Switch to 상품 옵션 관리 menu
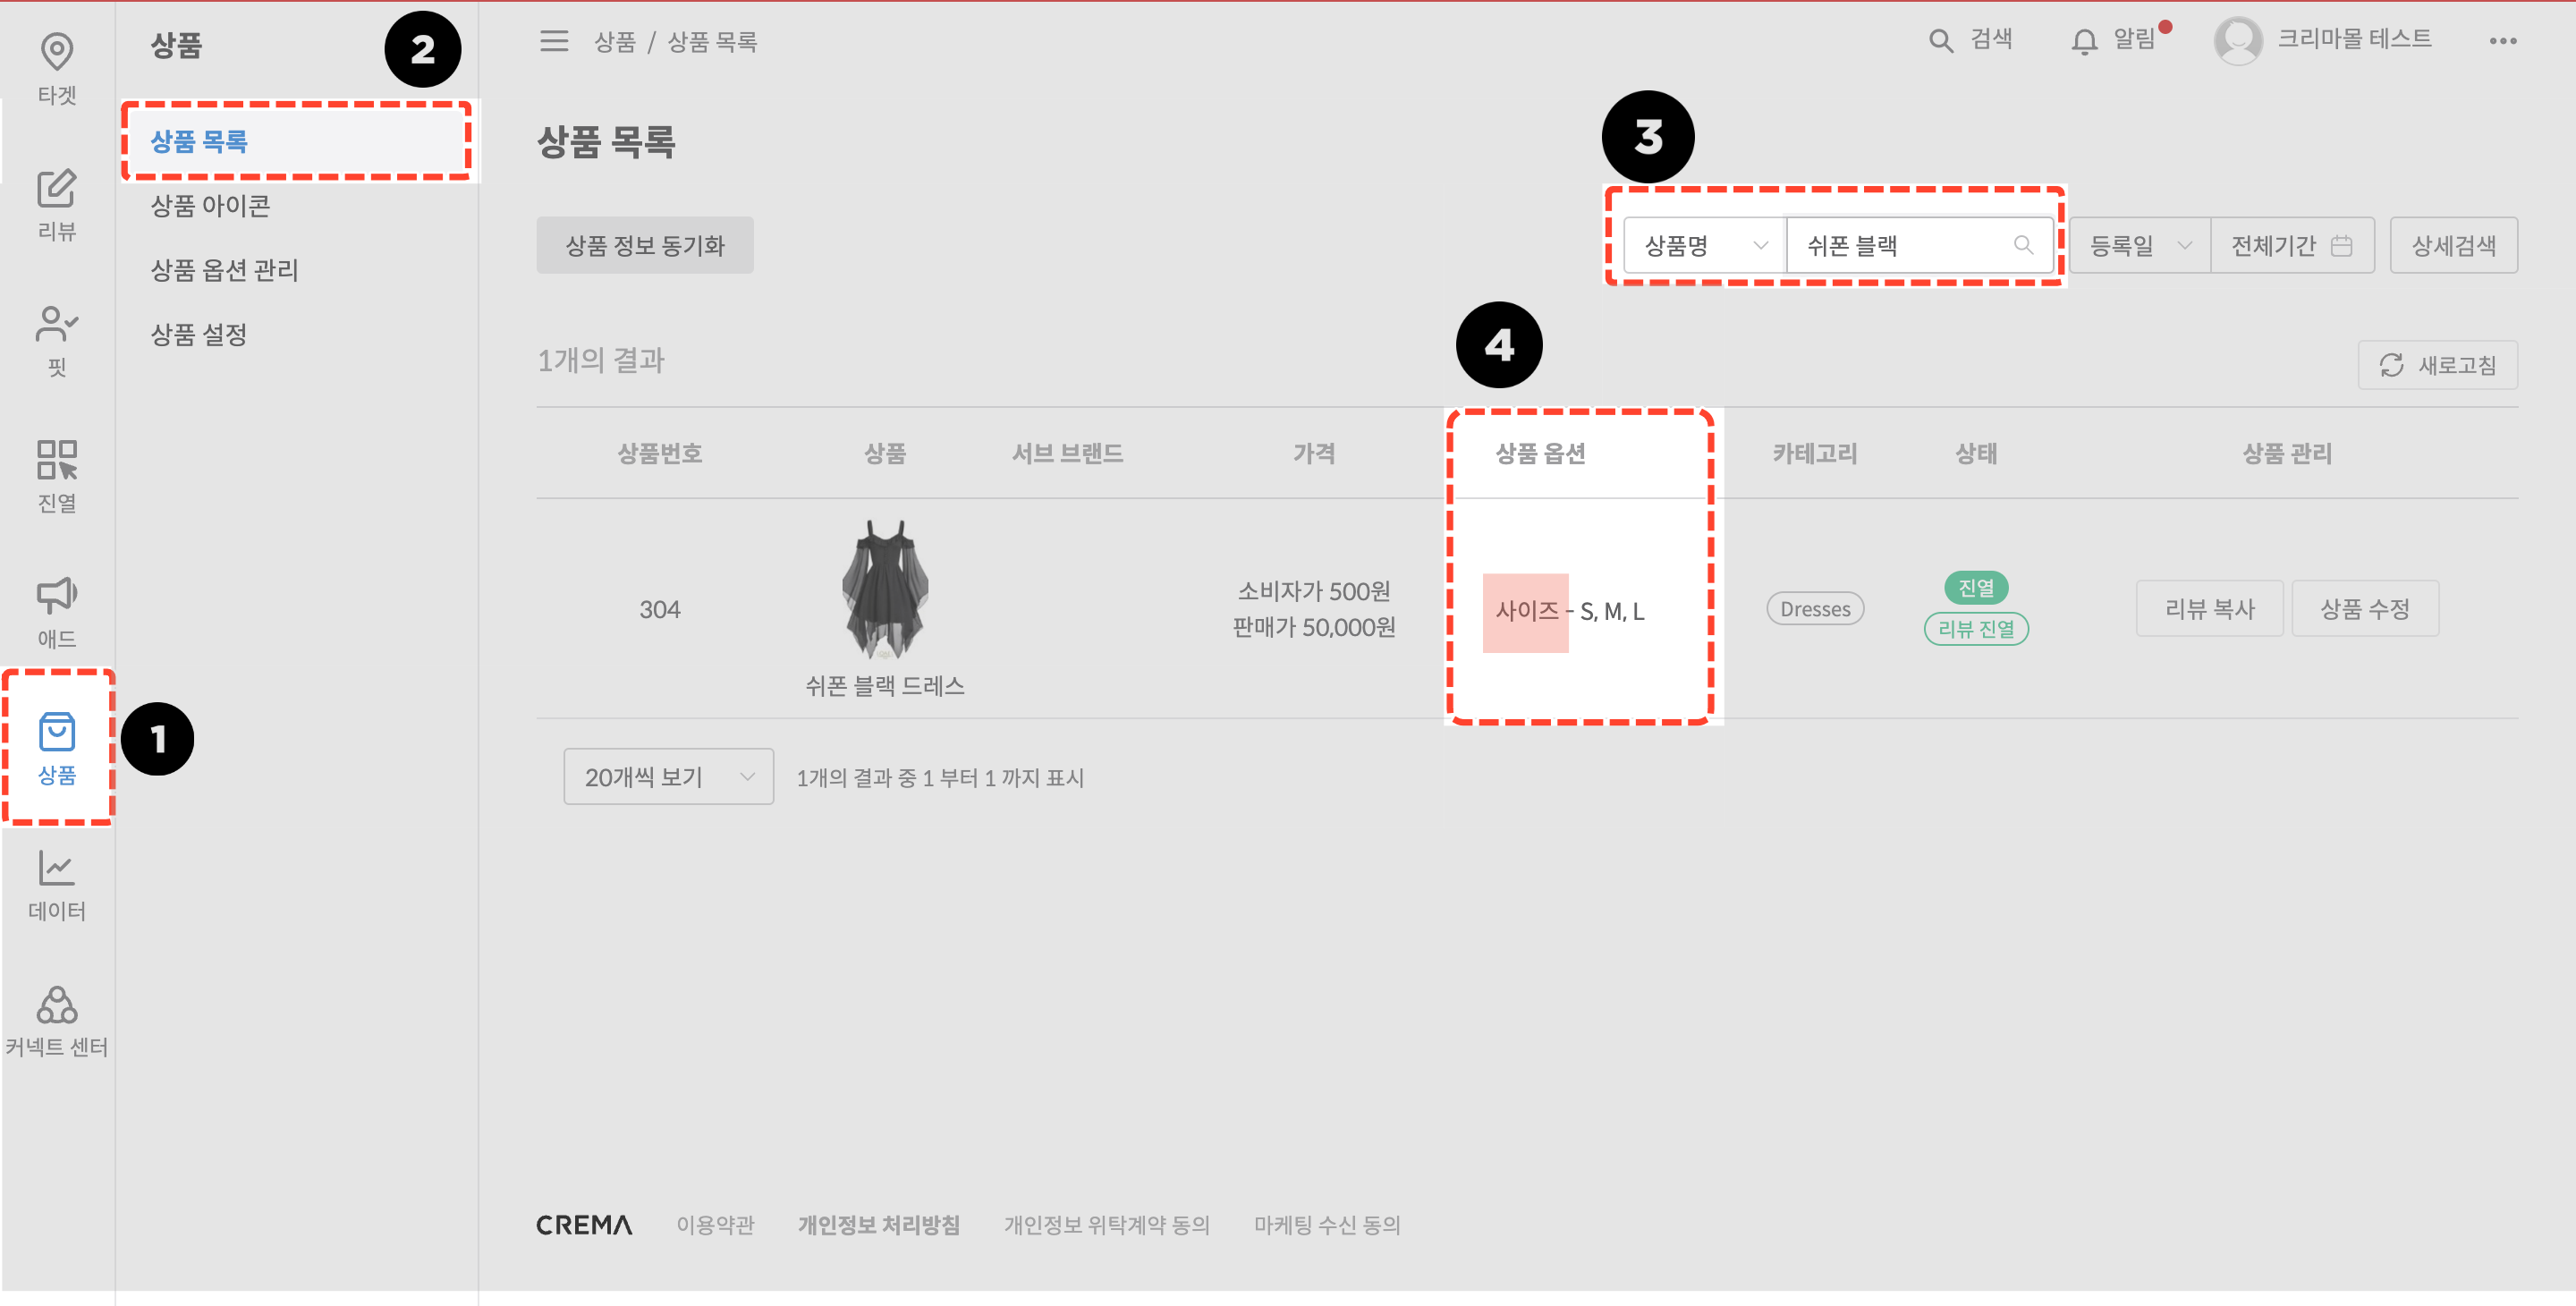Image resolution: width=2576 pixels, height=1306 pixels. [222, 269]
